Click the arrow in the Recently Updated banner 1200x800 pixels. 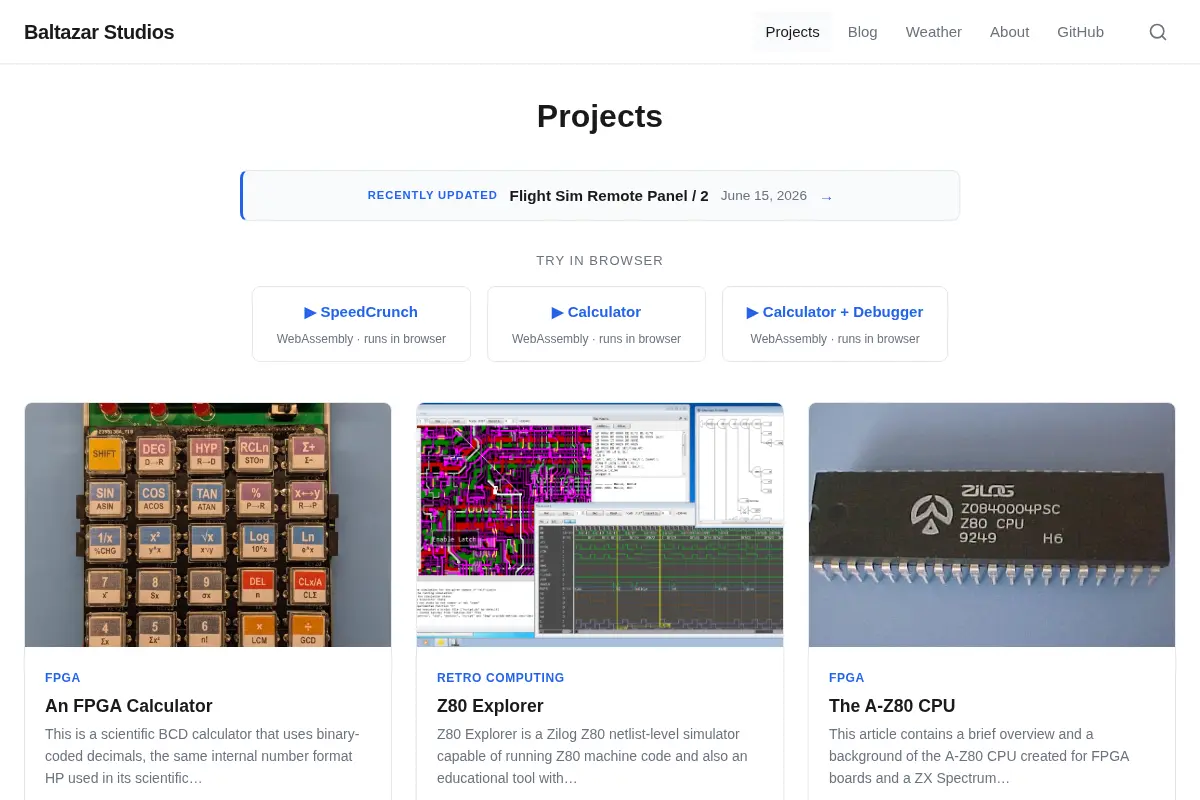point(826,197)
